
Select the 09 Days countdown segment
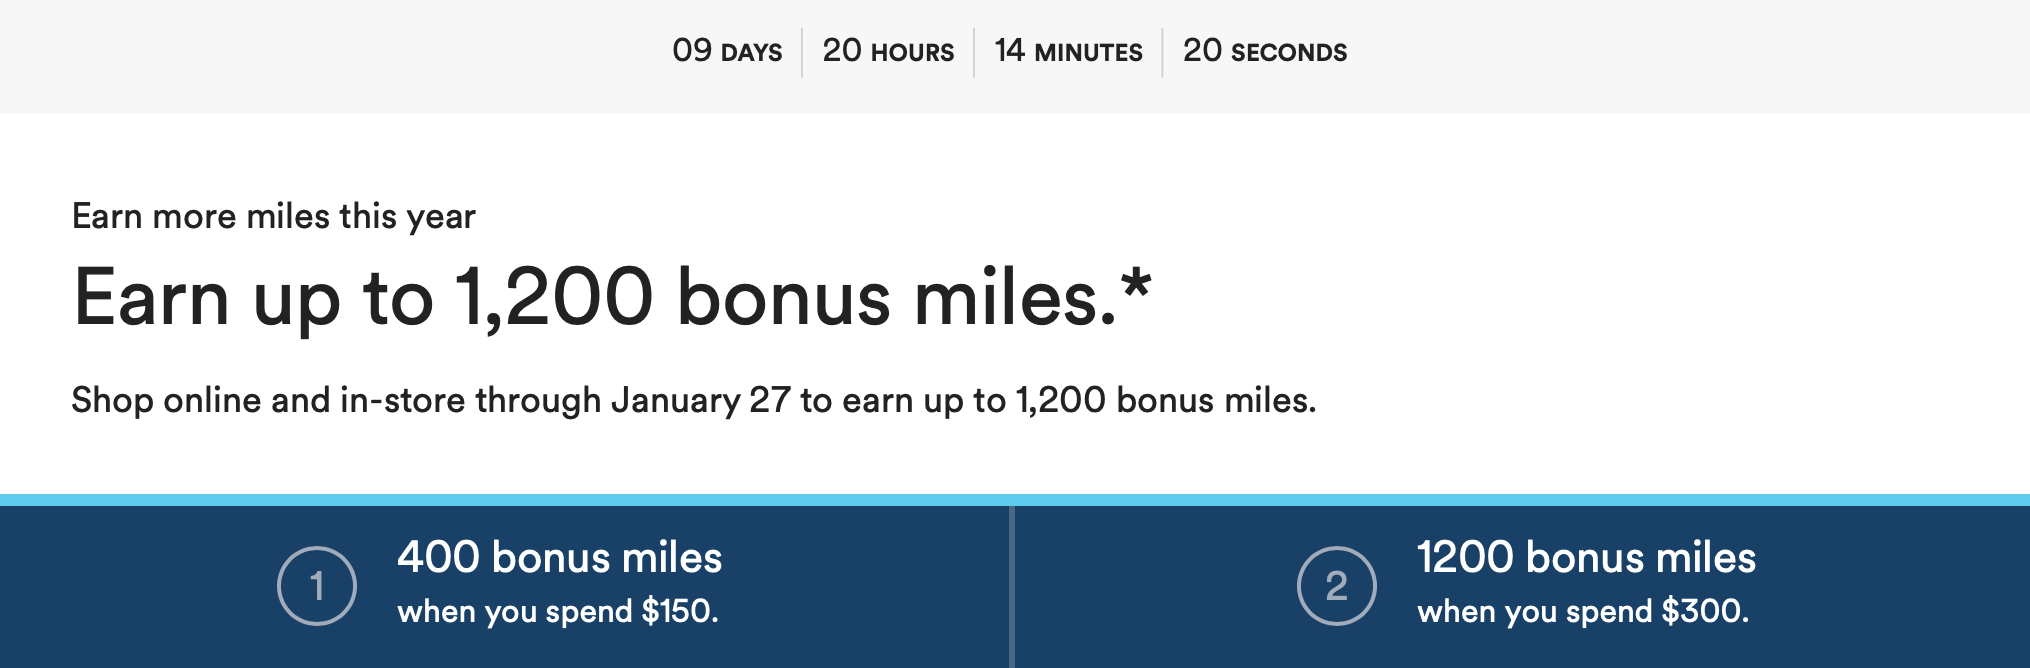coord(727,51)
